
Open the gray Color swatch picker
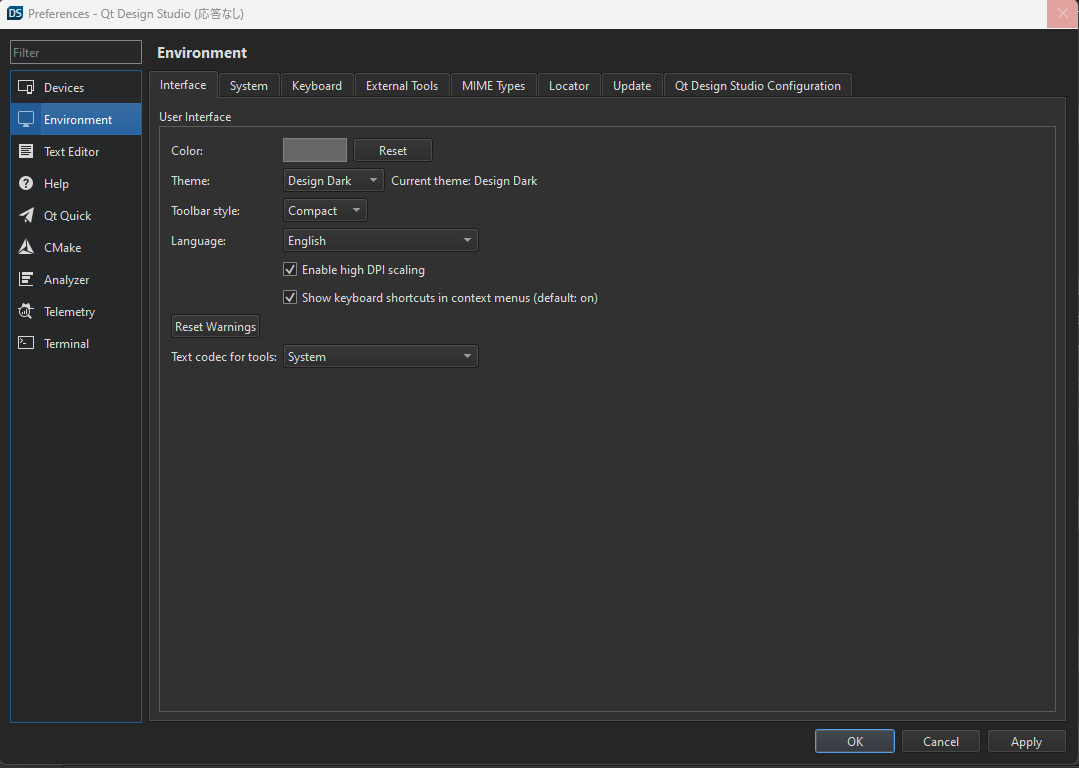pyautogui.click(x=314, y=150)
